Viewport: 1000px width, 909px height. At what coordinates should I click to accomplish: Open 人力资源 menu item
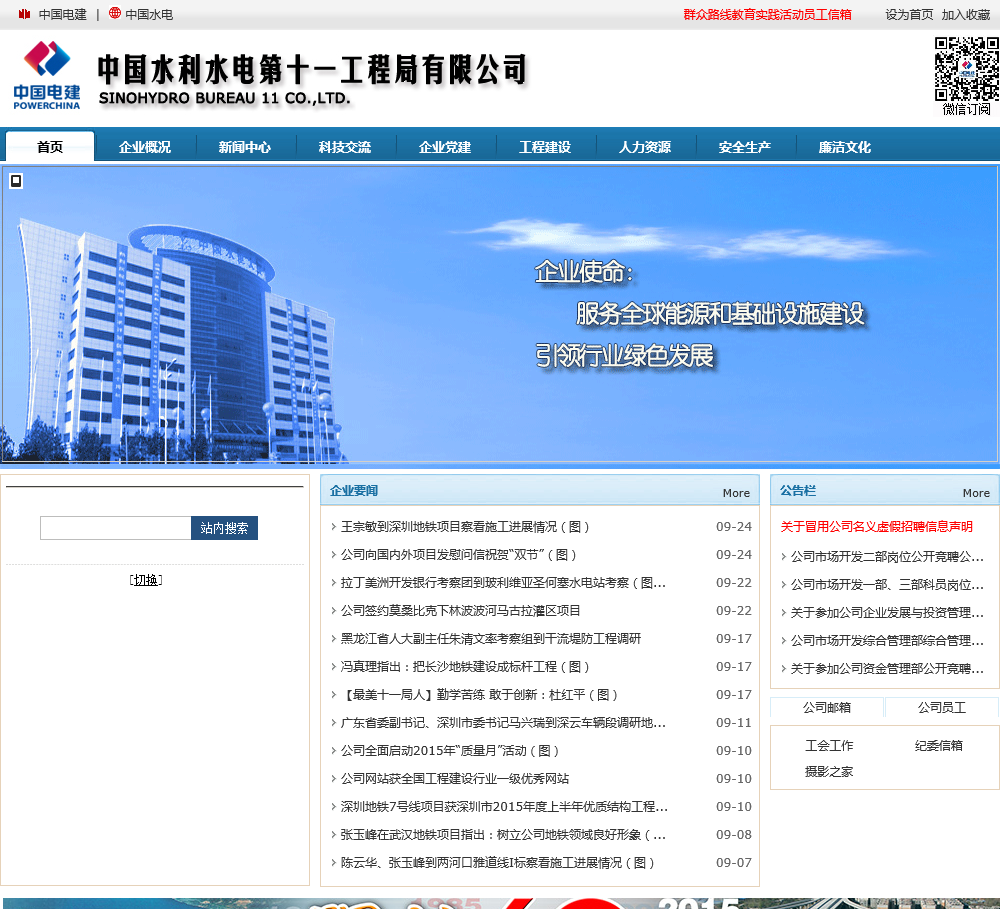[x=645, y=147]
